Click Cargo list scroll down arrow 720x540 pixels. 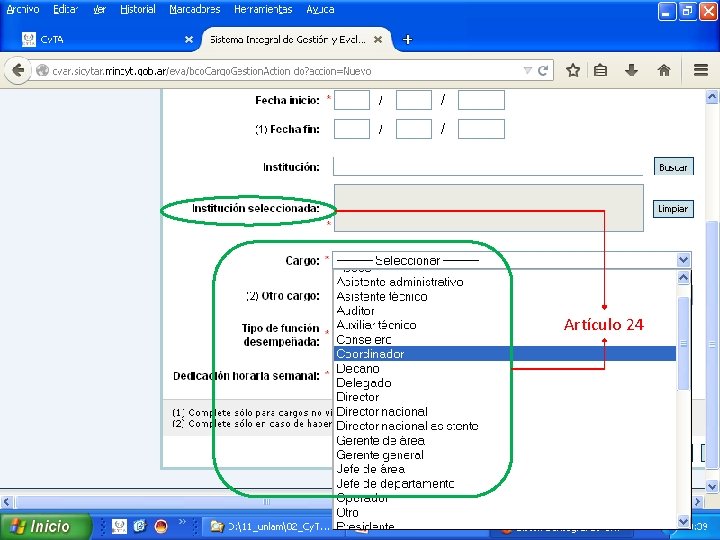pyautogui.click(x=683, y=522)
